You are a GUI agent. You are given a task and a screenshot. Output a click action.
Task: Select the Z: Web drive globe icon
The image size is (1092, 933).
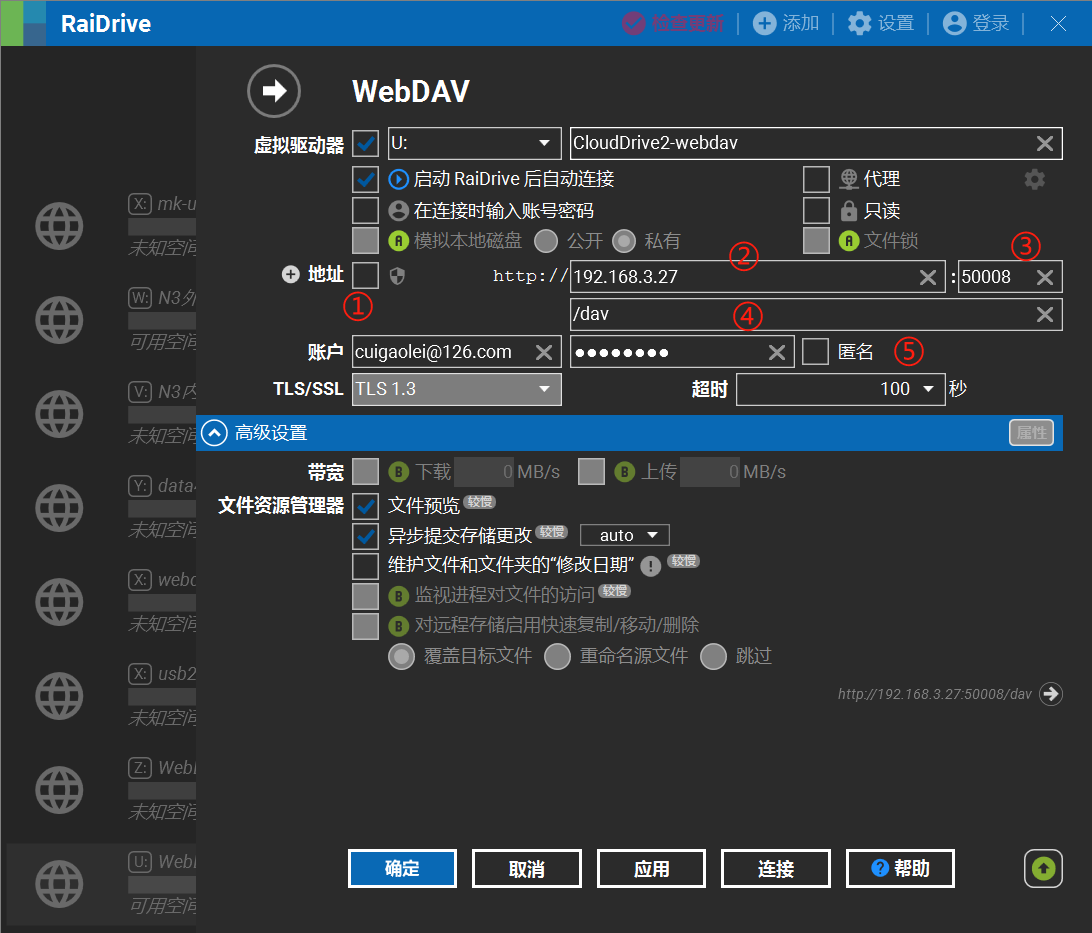click(59, 790)
